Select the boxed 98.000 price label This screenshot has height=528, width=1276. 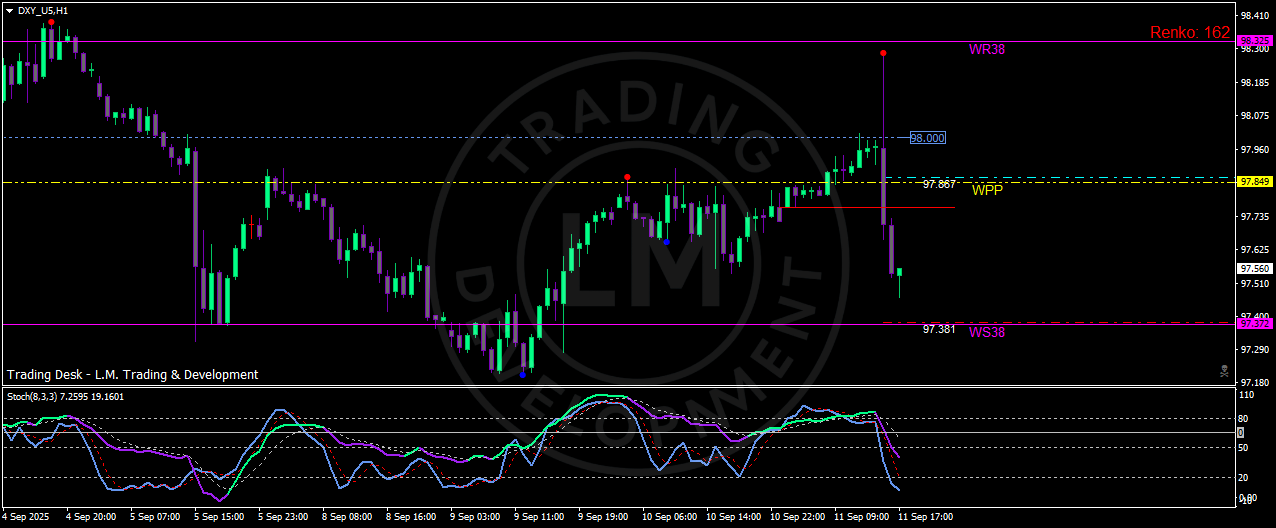tap(927, 138)
